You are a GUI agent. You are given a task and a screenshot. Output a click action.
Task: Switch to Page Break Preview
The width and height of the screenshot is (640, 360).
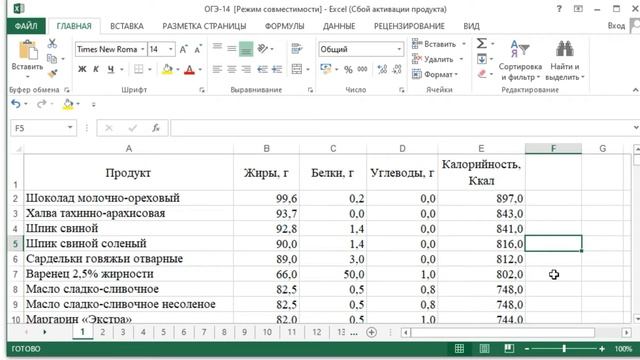pyautogui.click(x=509, y=349)
